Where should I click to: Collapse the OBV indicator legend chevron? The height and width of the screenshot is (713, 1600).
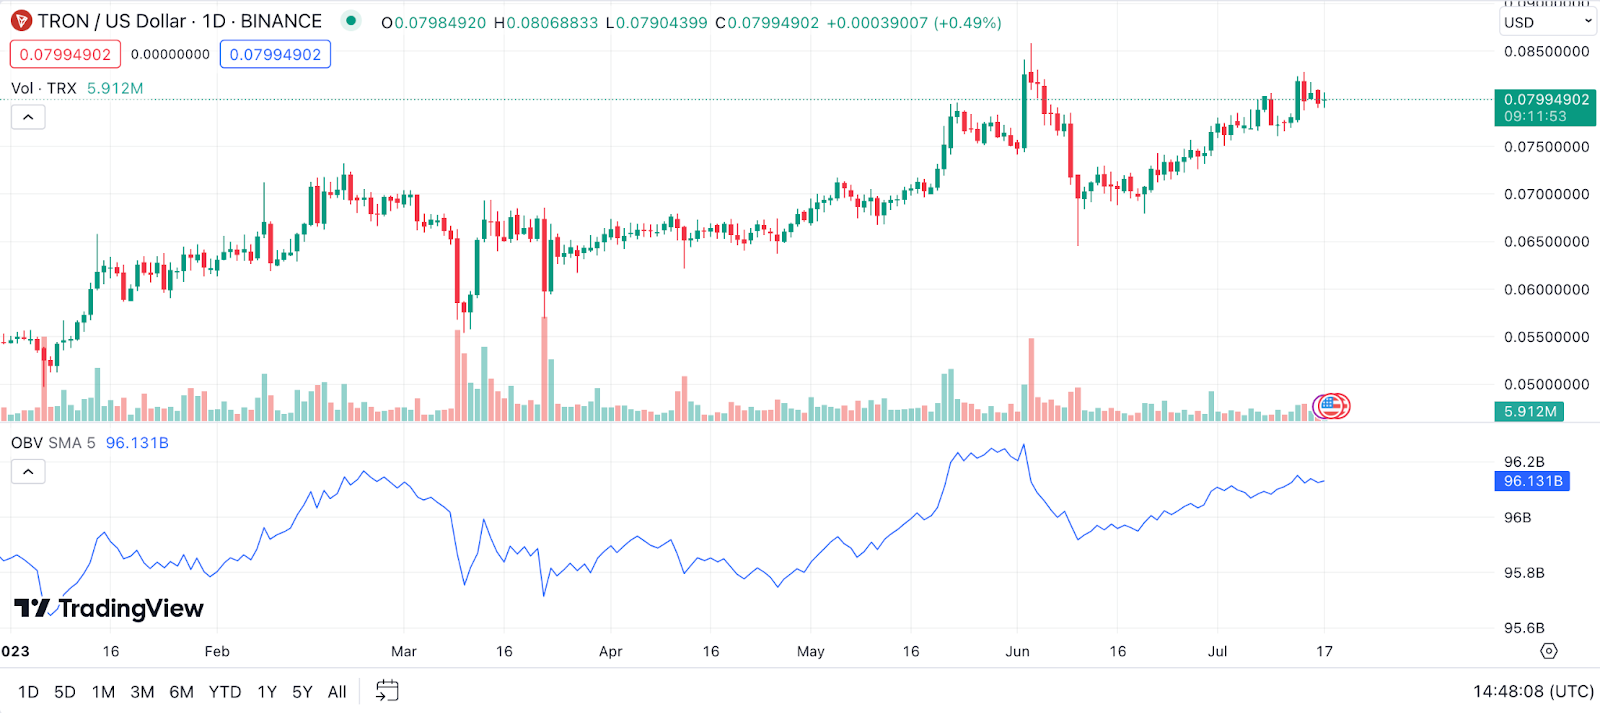coord(28,471)
